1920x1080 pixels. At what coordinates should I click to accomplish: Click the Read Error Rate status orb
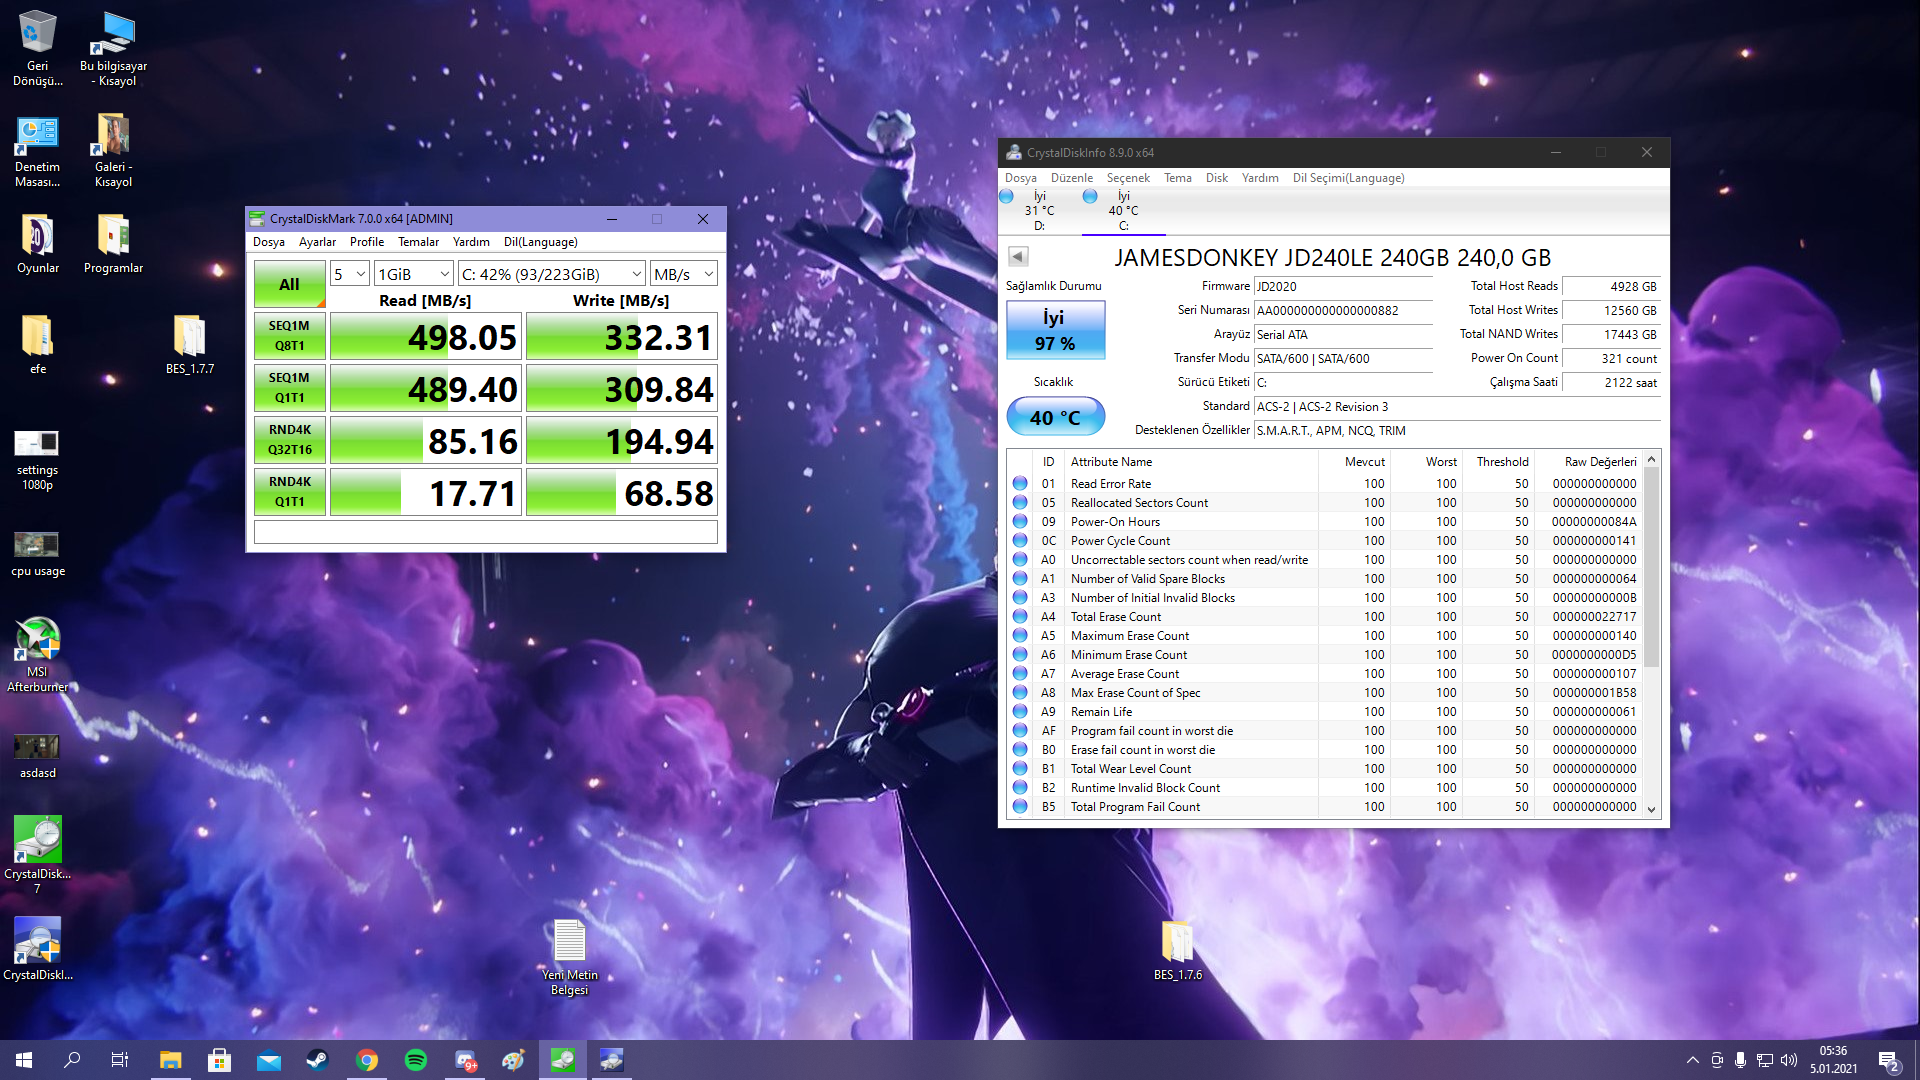[1020, 483]
